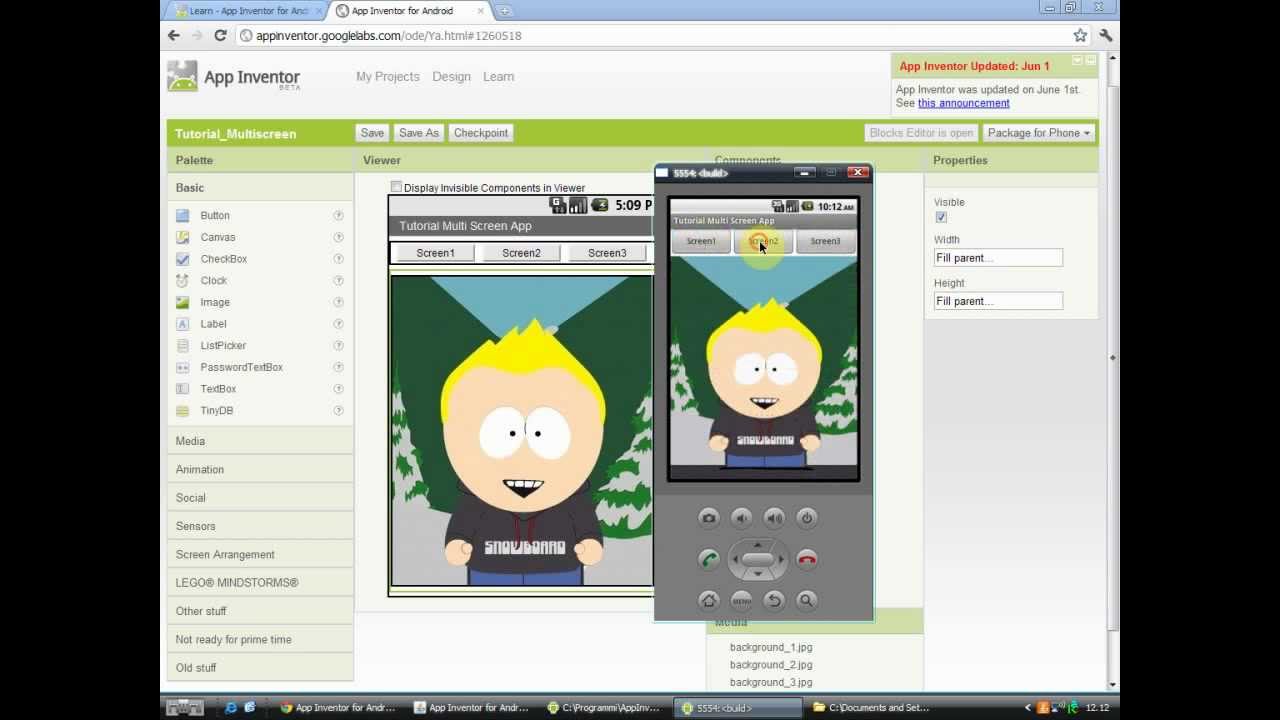Click emulator power button
This screenshot has width=1280, height=720.
[x=807, y=517]
